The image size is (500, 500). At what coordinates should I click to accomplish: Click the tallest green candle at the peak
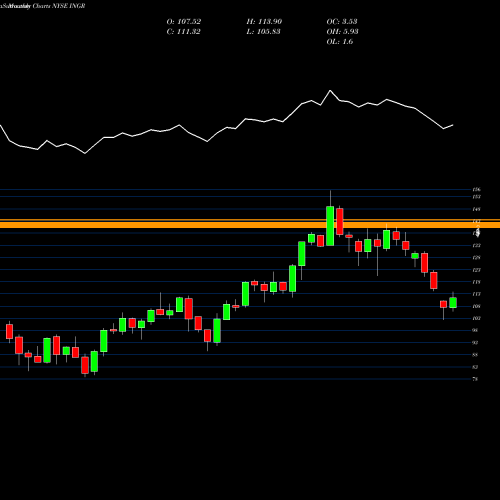[x=330, y=226]
